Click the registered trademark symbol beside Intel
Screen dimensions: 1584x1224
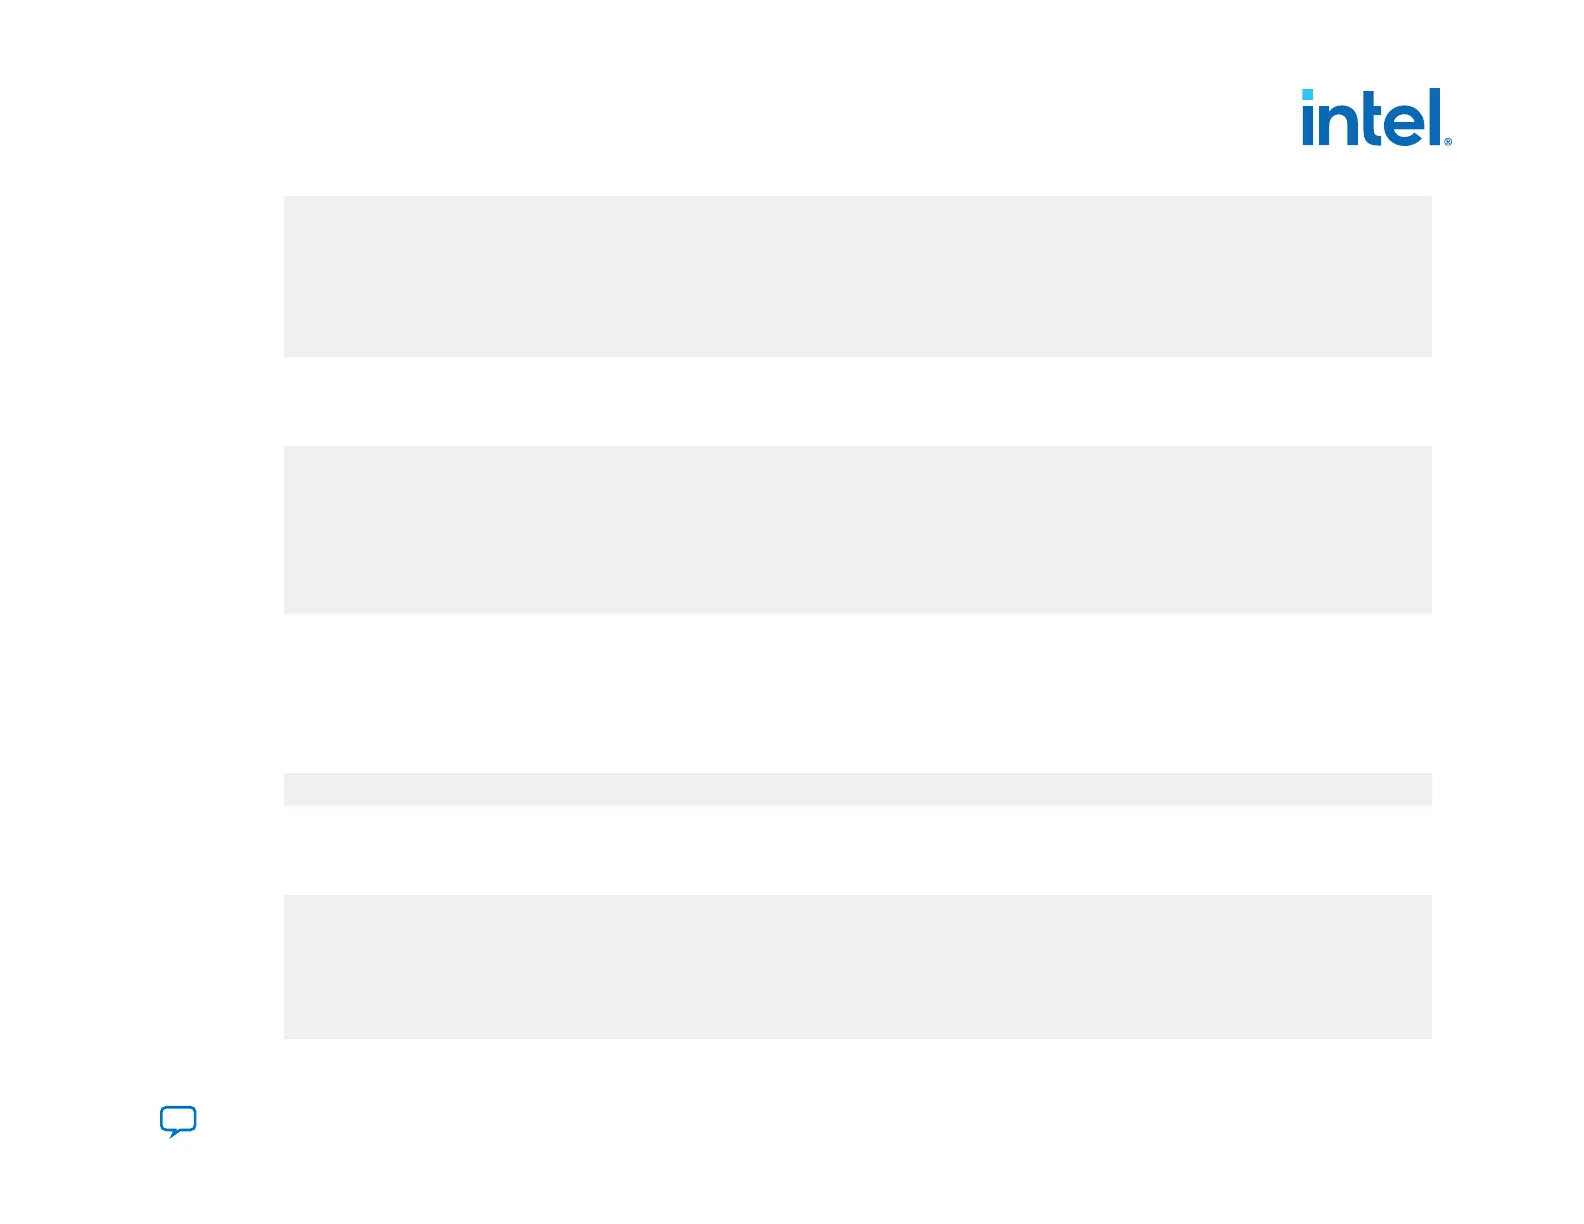coord(1448,142)
